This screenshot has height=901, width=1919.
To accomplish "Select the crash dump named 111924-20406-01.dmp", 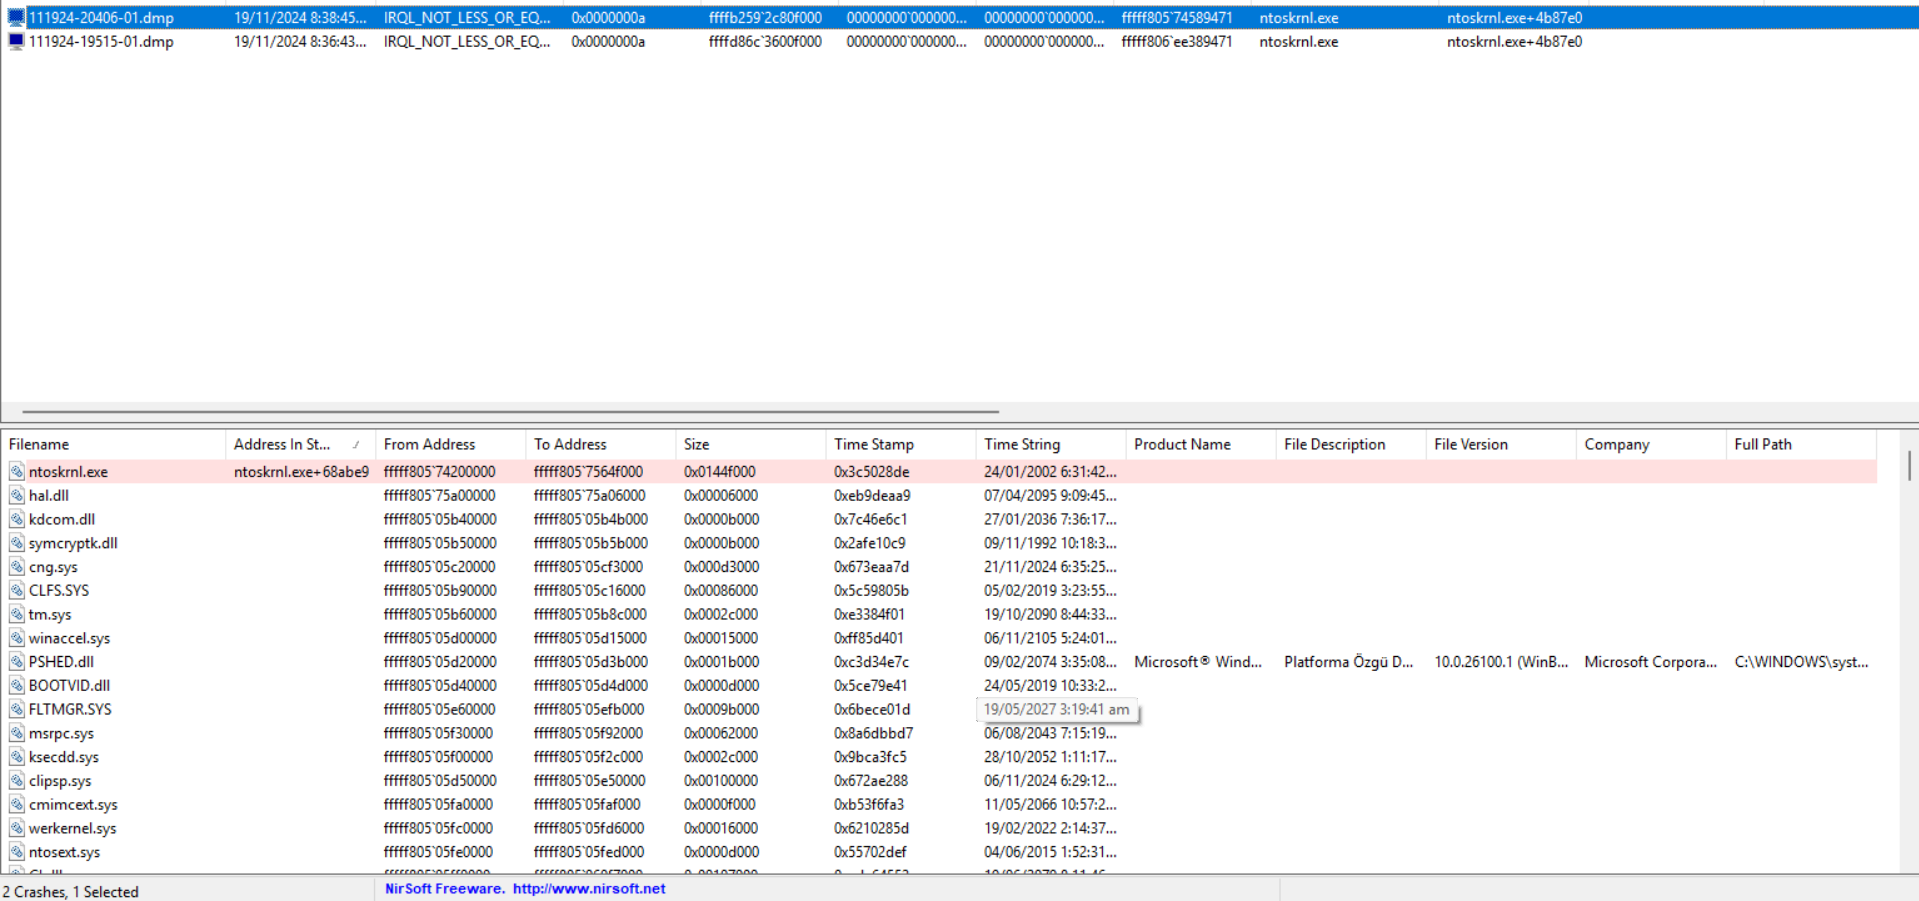I will pyautogui.click(x=101, y=18).
